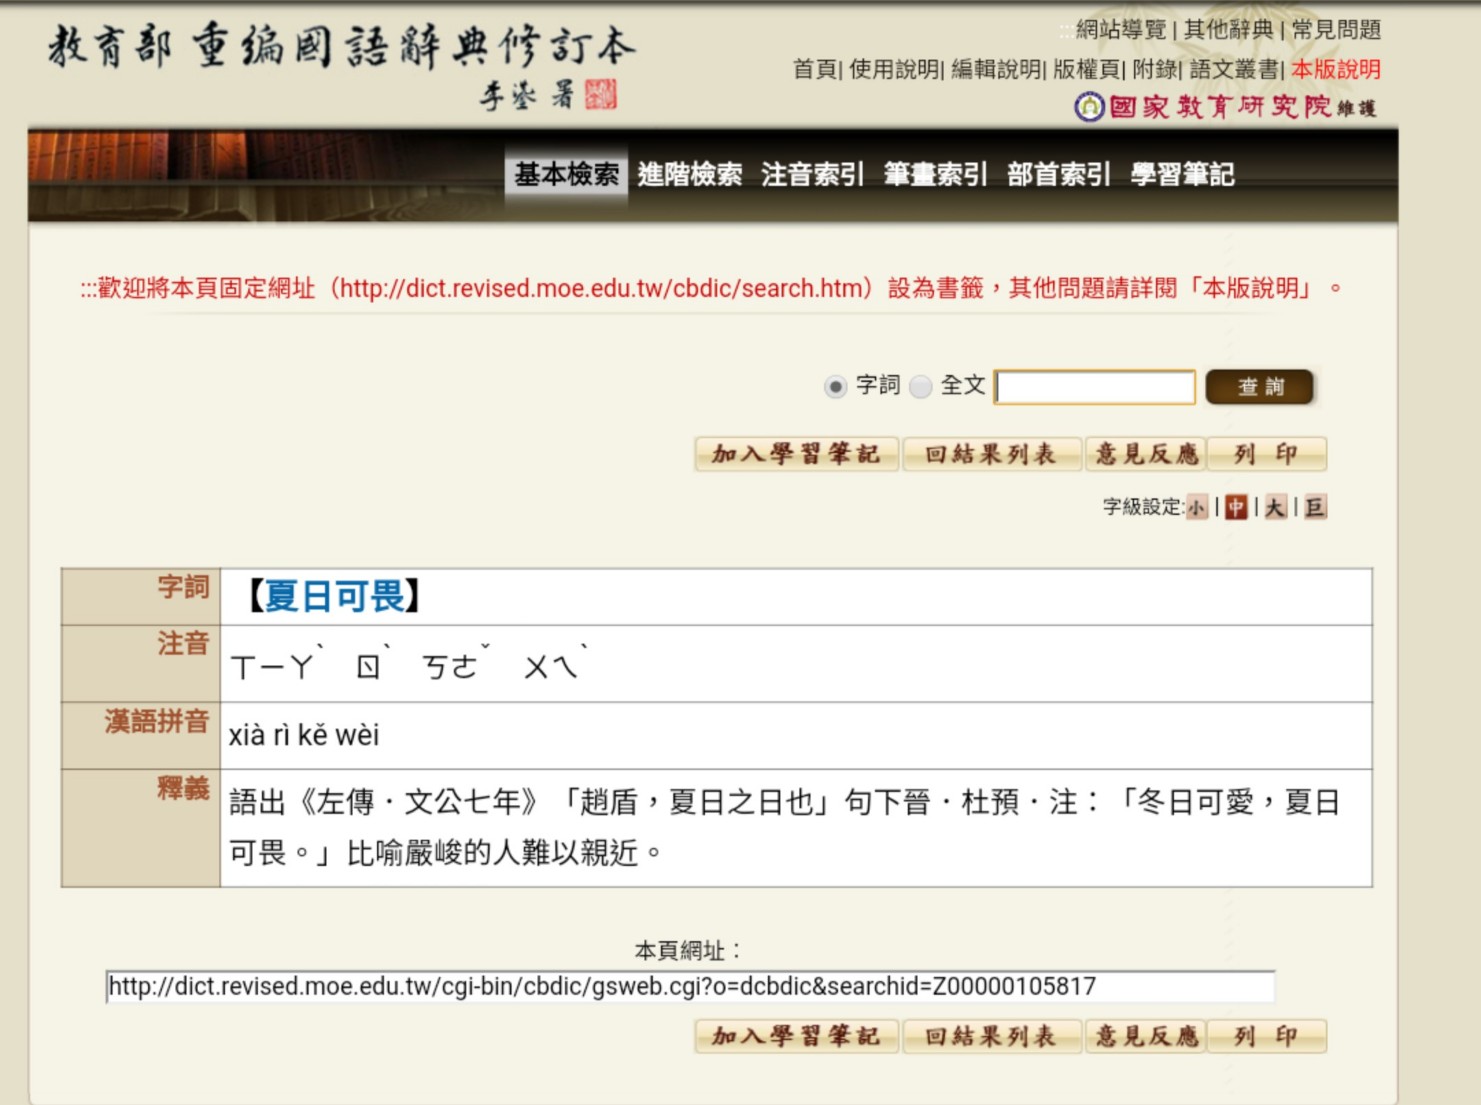Click the 夏日可畏 headword link

click(334, 596)
